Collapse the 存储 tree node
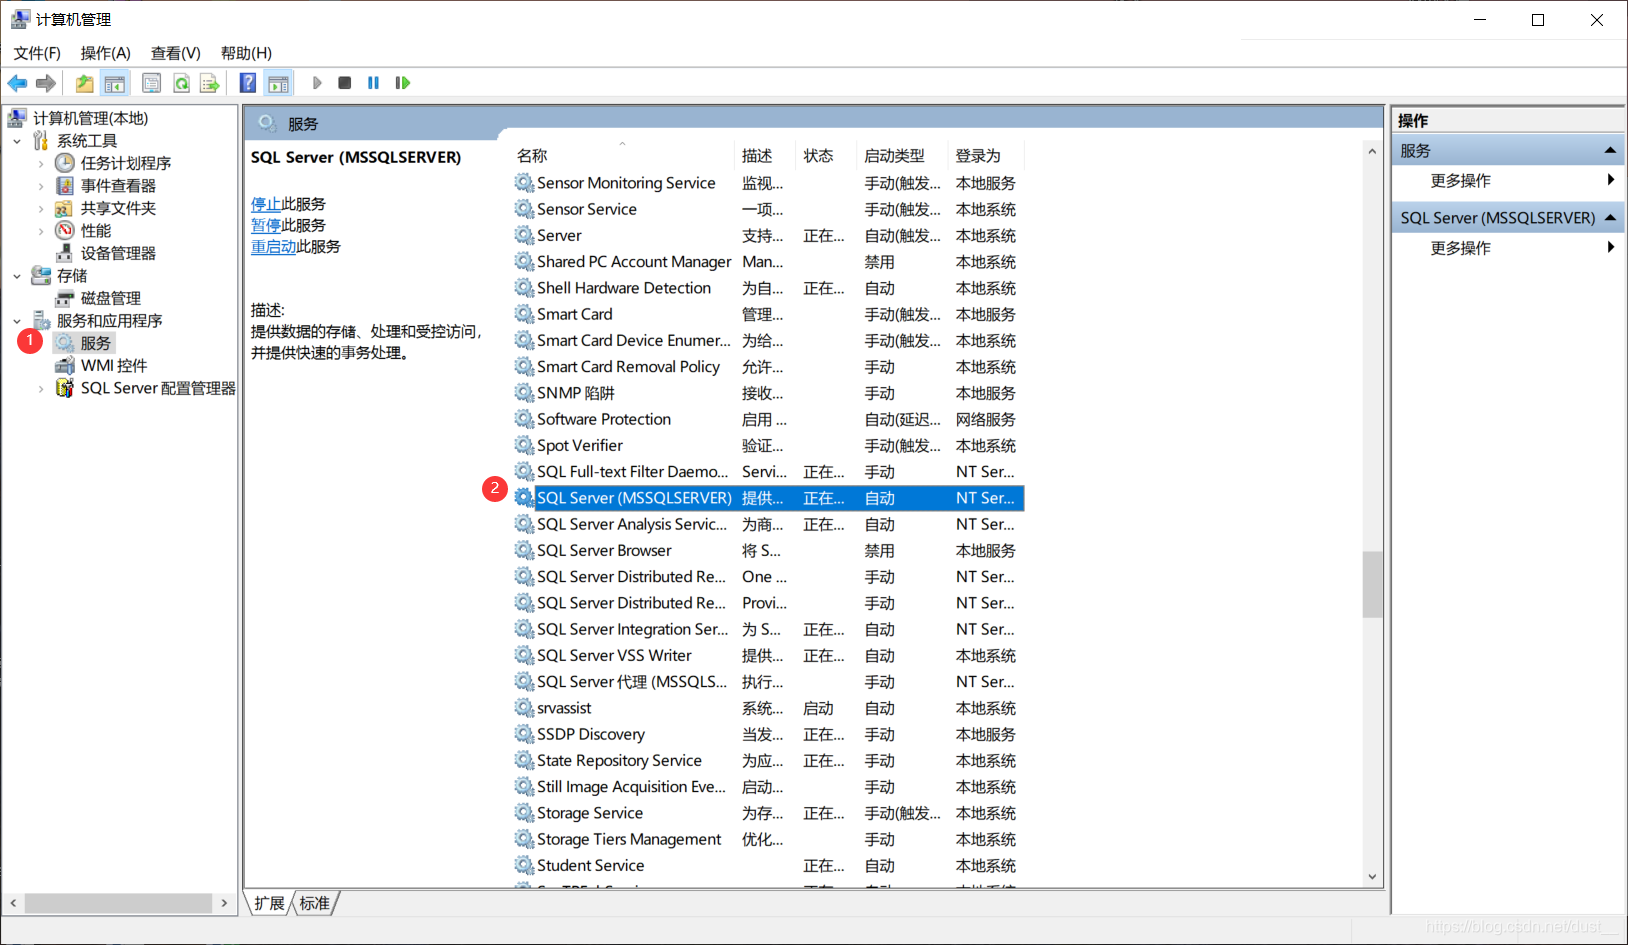Viewport: 1628px width, 945px height. point(17,276)
